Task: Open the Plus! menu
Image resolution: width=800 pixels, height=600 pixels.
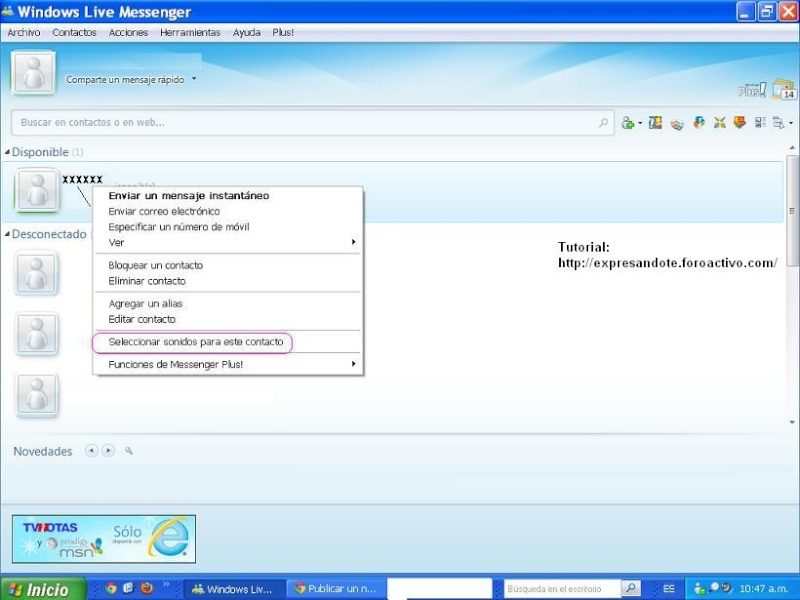Action: tap(283, 33)
